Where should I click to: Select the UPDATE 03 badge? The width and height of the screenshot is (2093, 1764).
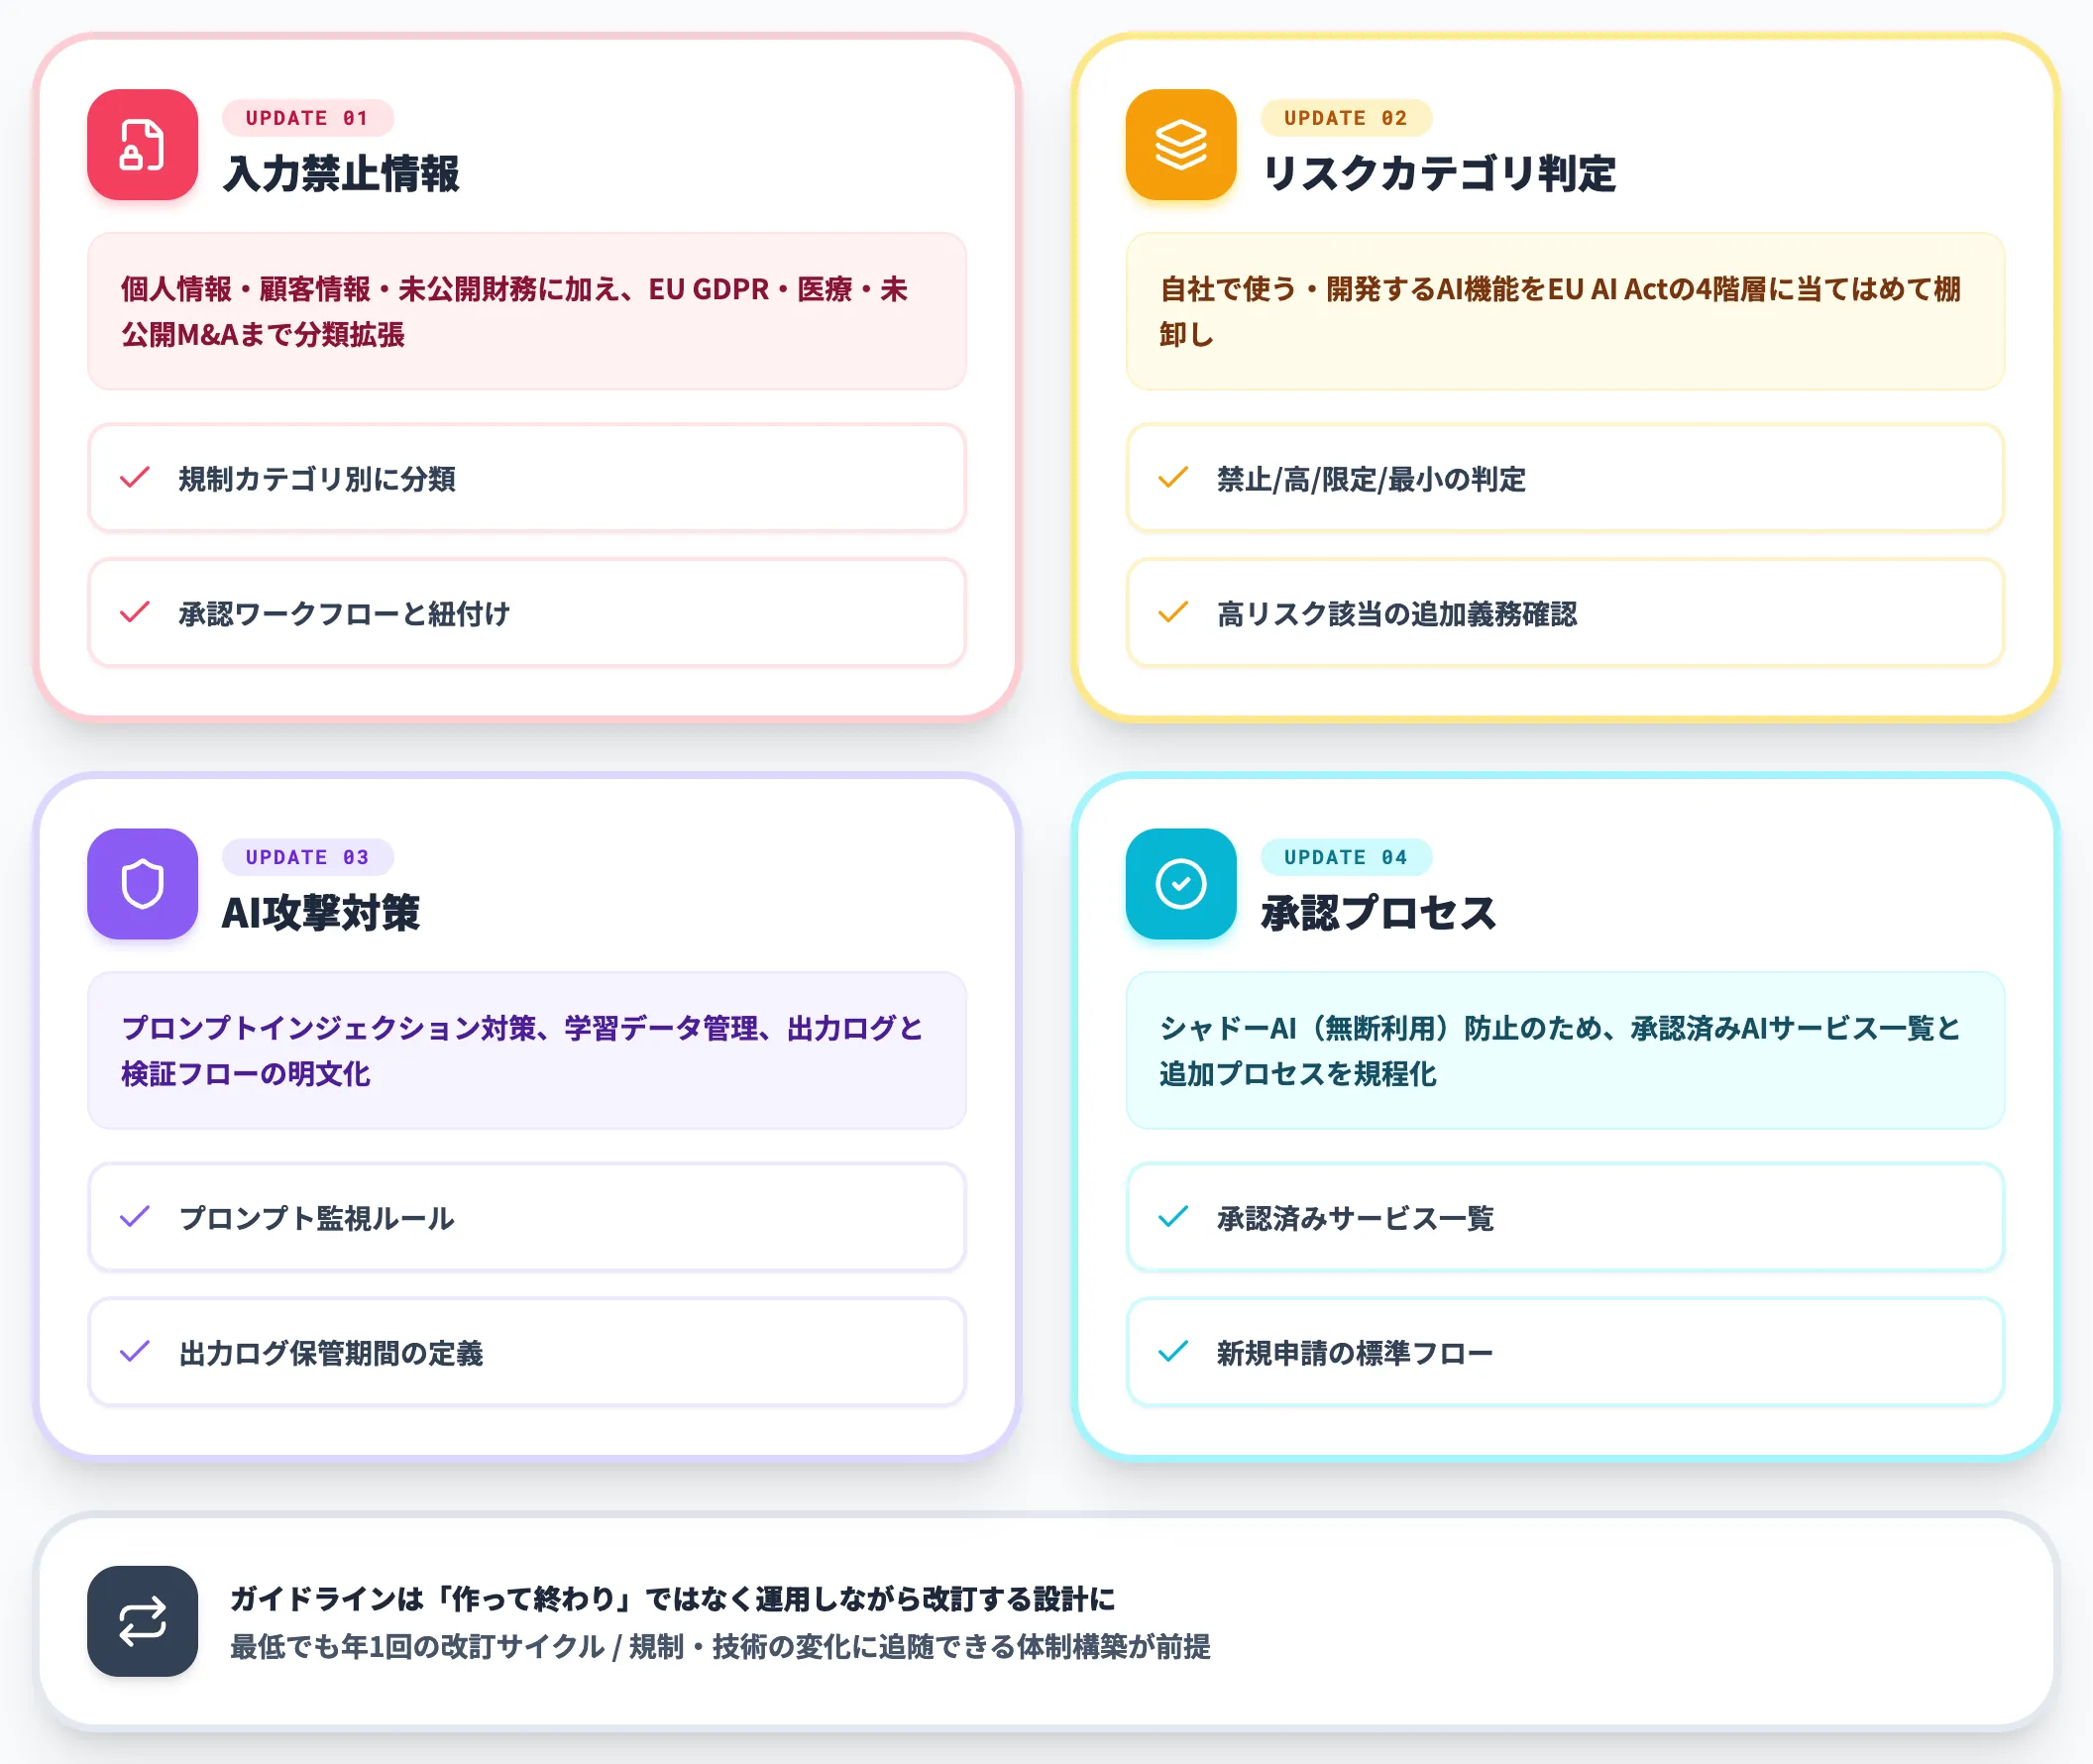(x=307, y=857)
